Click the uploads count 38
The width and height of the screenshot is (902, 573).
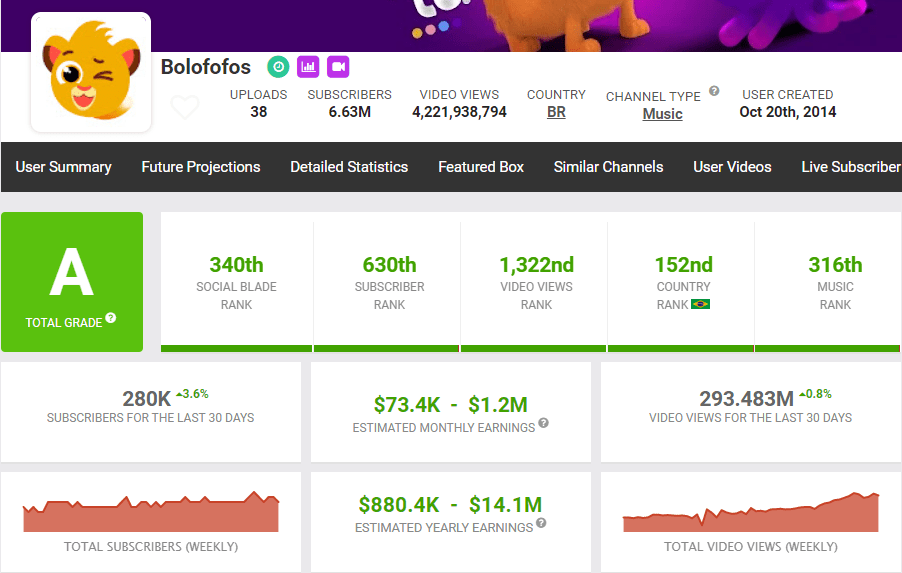259,112
